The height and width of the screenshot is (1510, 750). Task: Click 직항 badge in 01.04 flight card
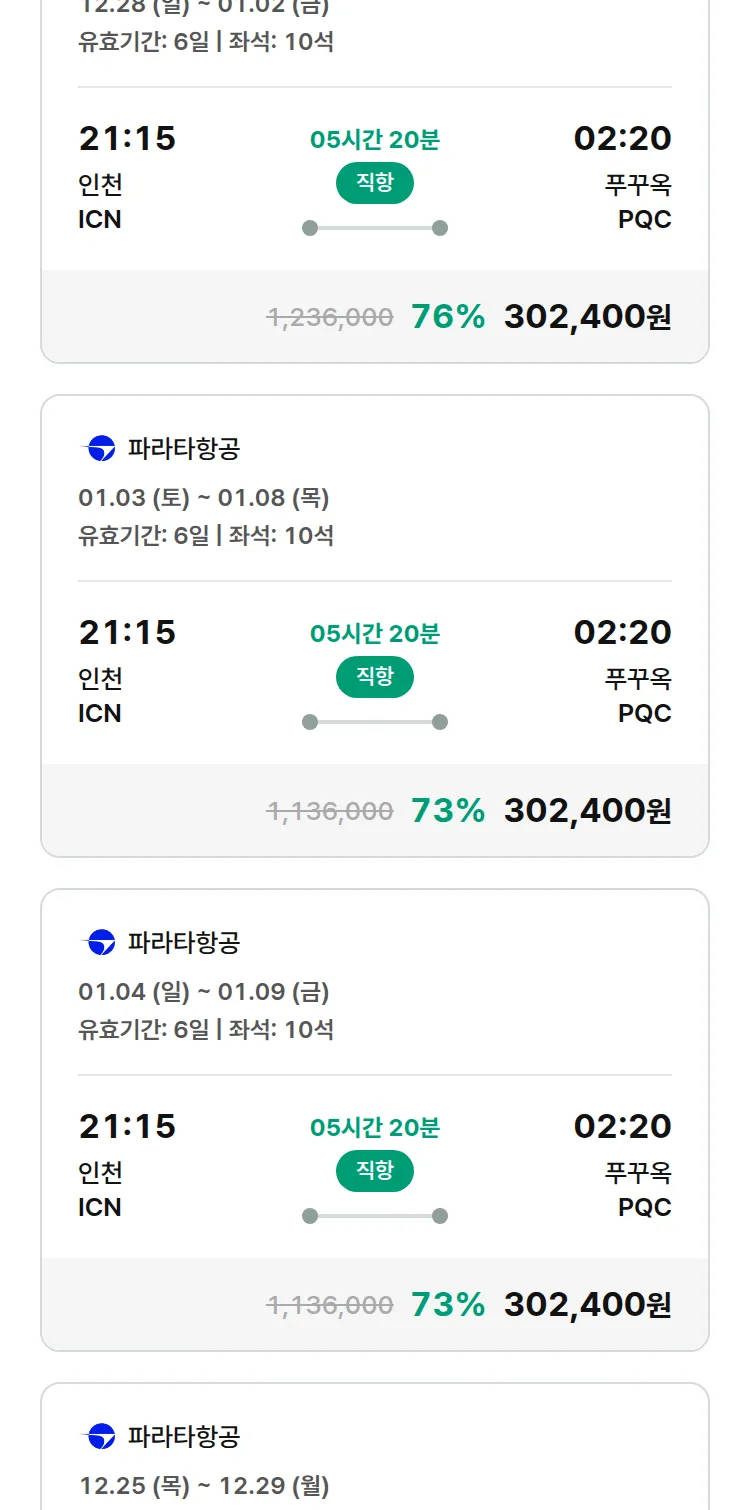374,1171
